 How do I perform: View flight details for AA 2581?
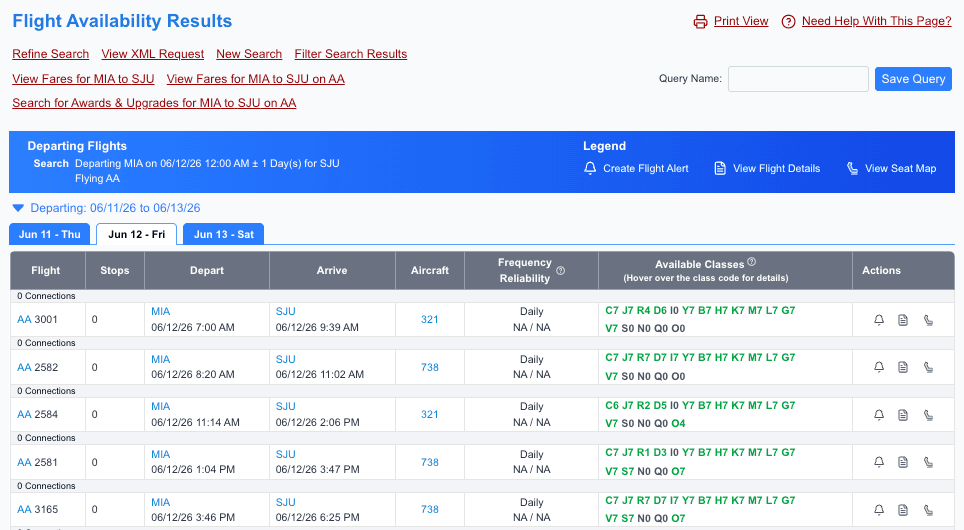pos(903,462)
